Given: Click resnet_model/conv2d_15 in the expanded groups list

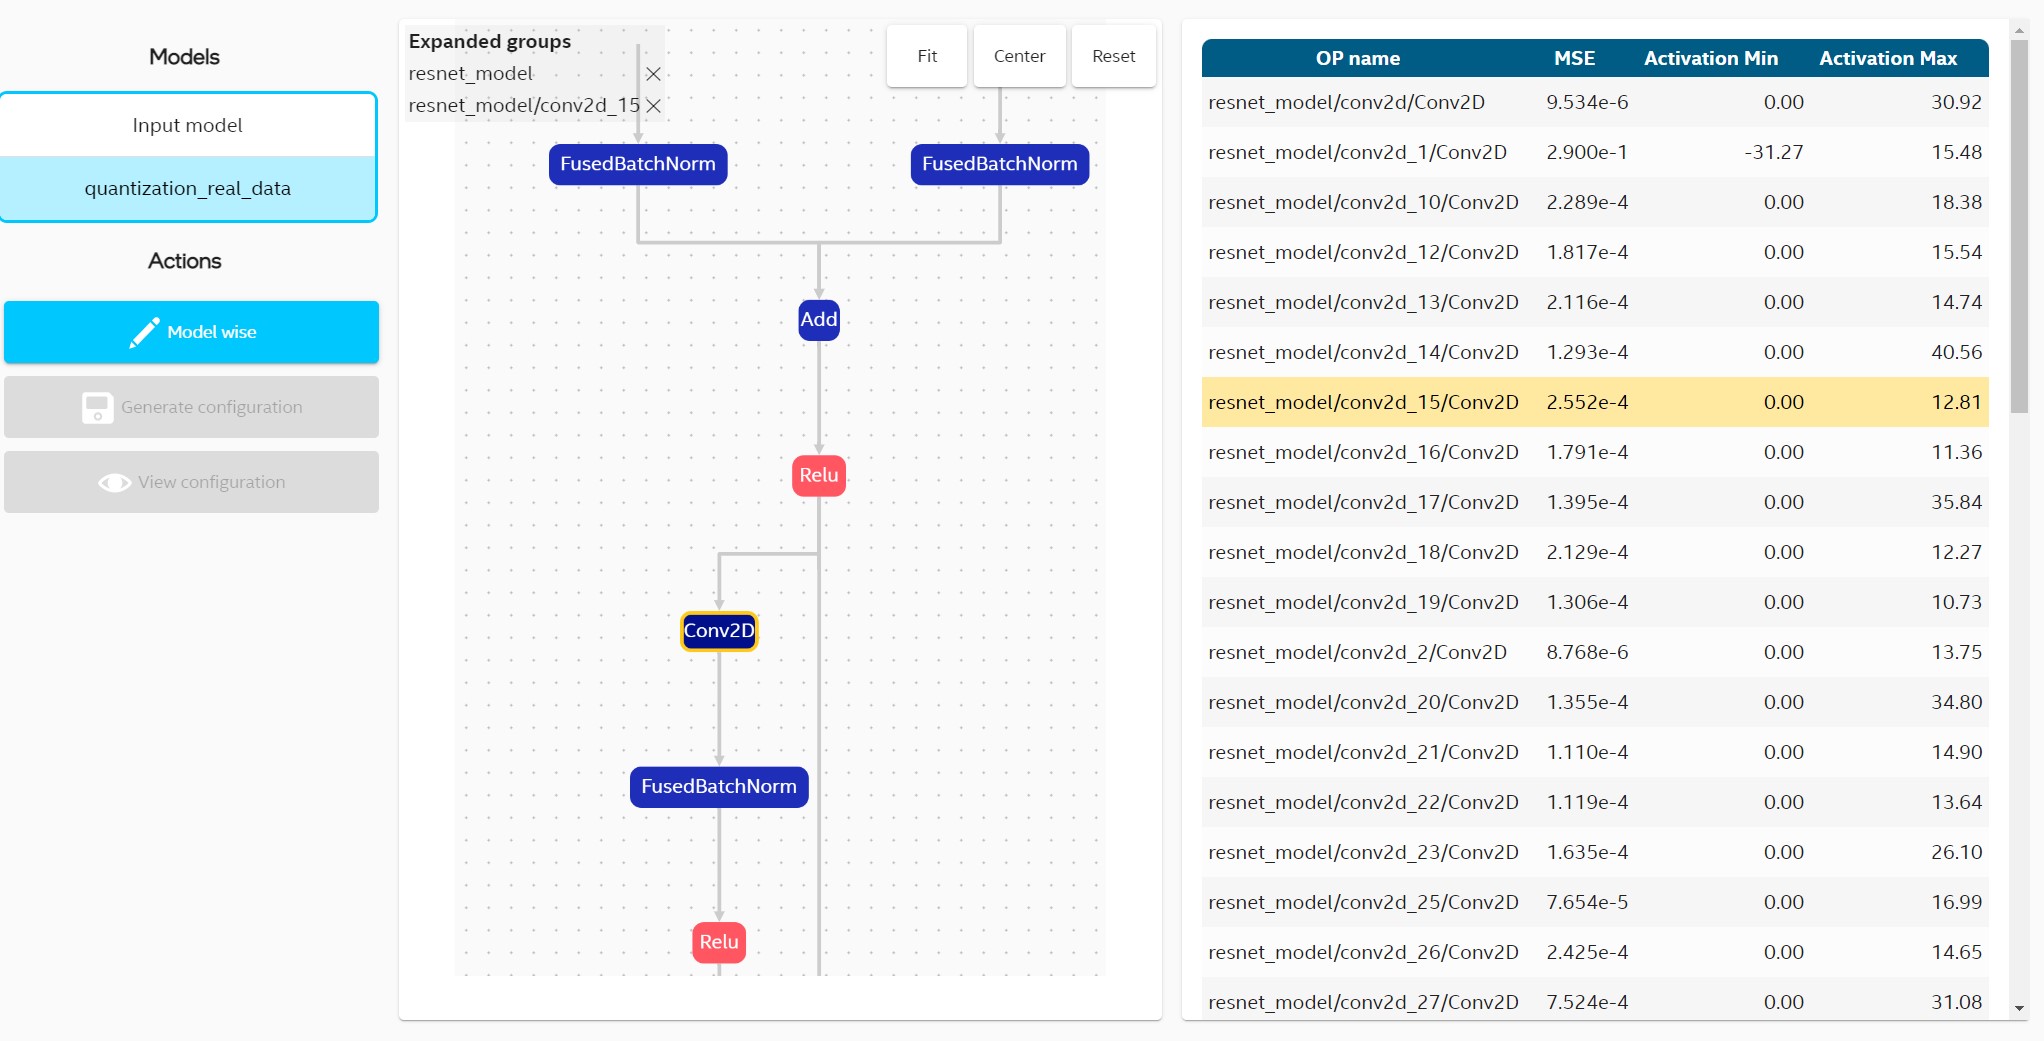Looking at the screenshot, I should [x=524, y=106].
